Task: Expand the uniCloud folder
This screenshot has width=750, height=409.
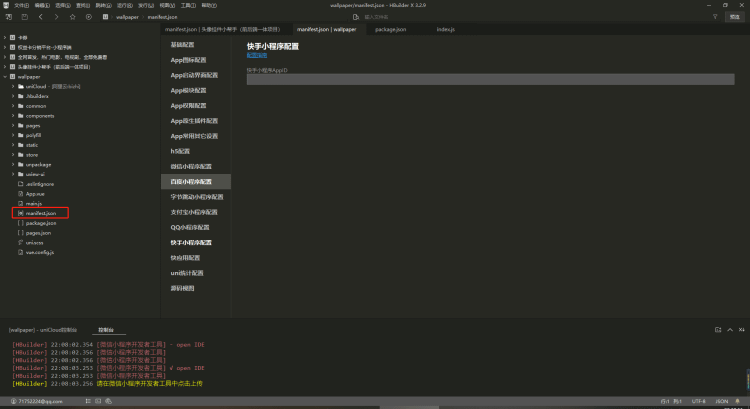Action: [x=13, y=87]
